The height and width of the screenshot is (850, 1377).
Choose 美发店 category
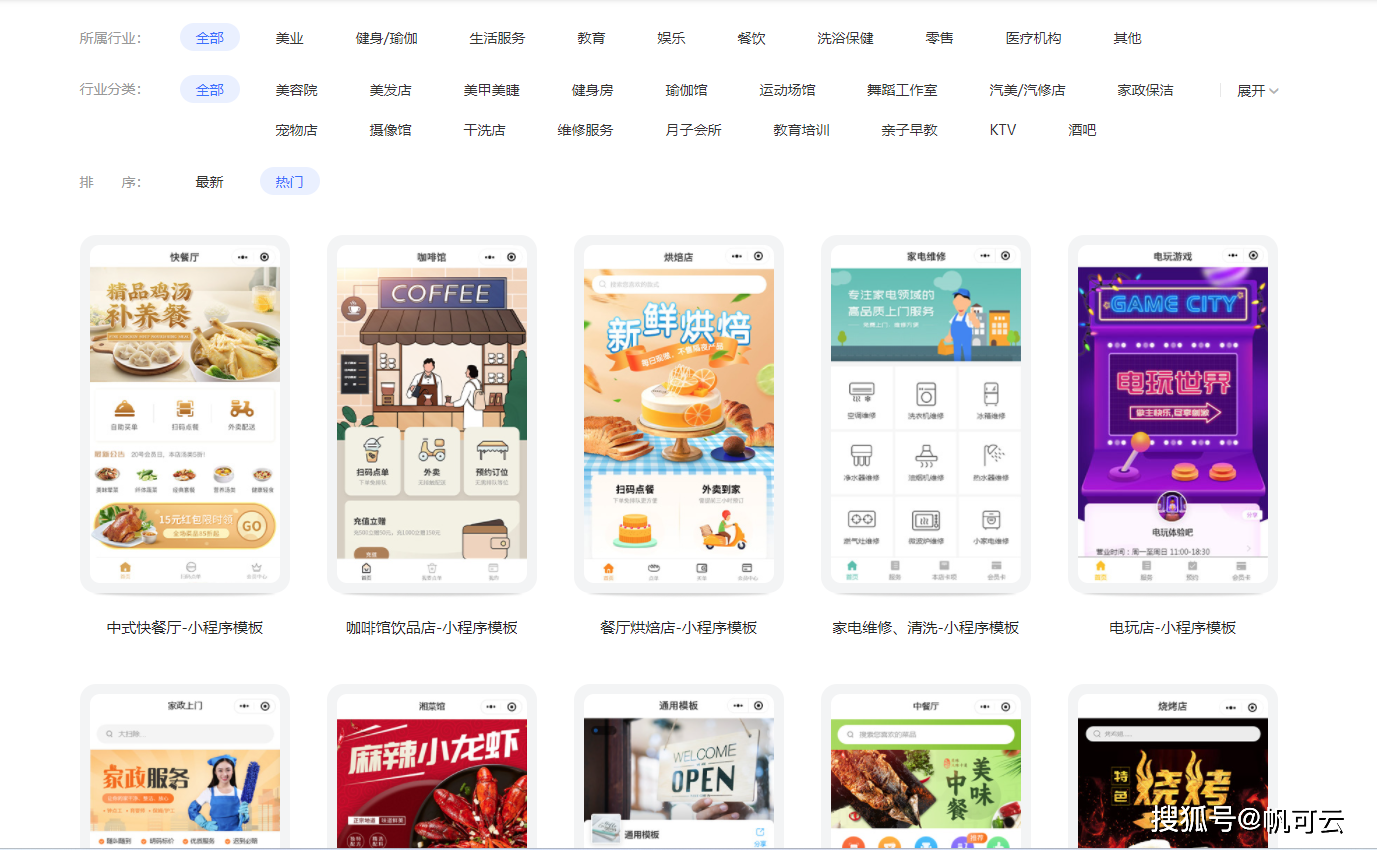click(x=390, y=90)
